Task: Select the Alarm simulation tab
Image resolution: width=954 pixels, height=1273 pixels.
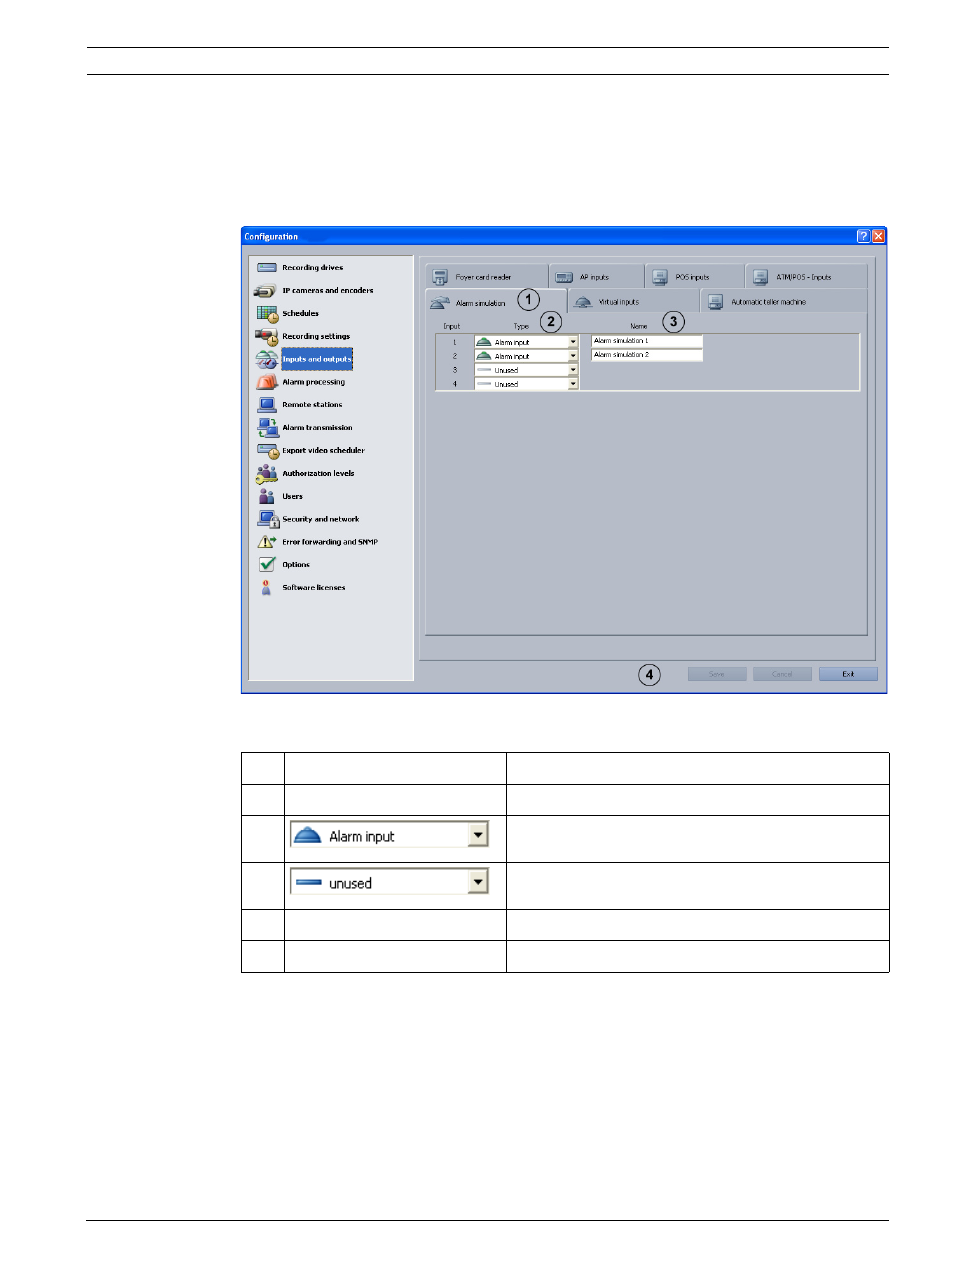Action: pyautogui.click(x=496, y=302)
